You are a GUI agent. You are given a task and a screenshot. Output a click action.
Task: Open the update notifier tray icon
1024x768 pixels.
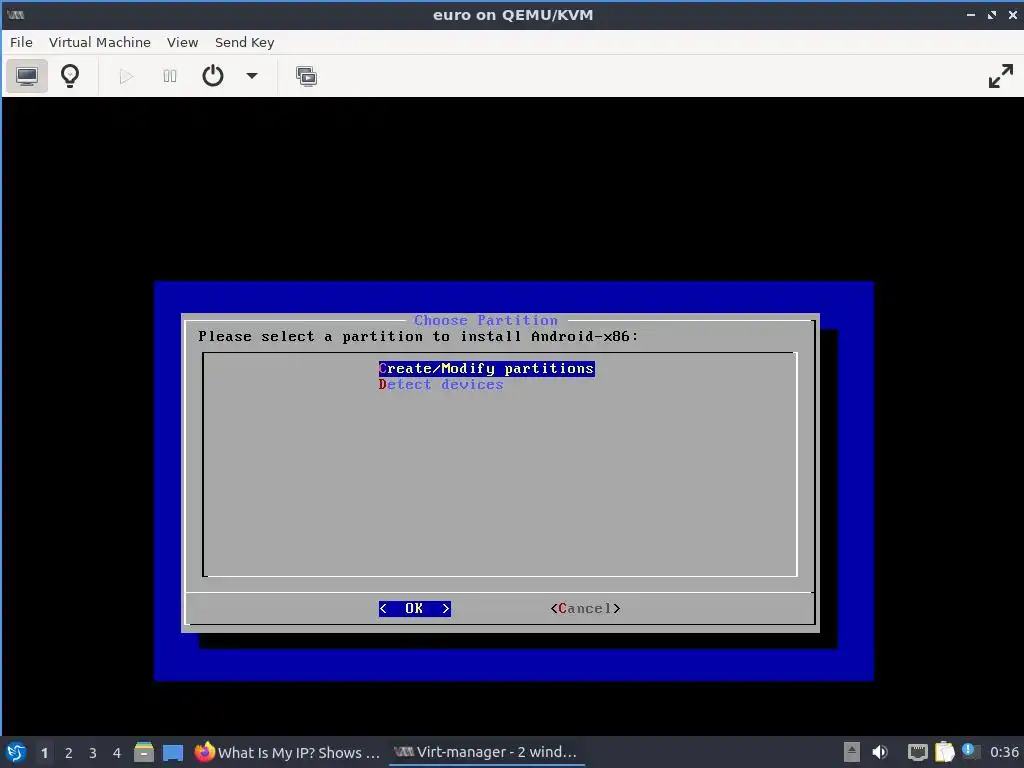click(x=970, y=751)
